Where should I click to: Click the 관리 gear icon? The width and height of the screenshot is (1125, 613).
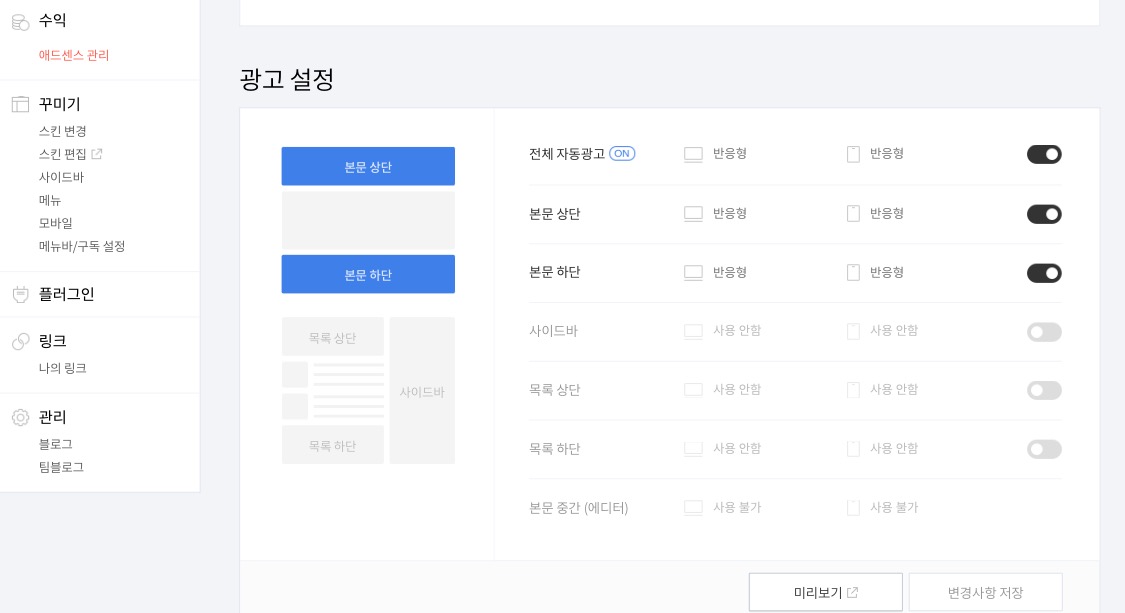(x=20, y=417)
